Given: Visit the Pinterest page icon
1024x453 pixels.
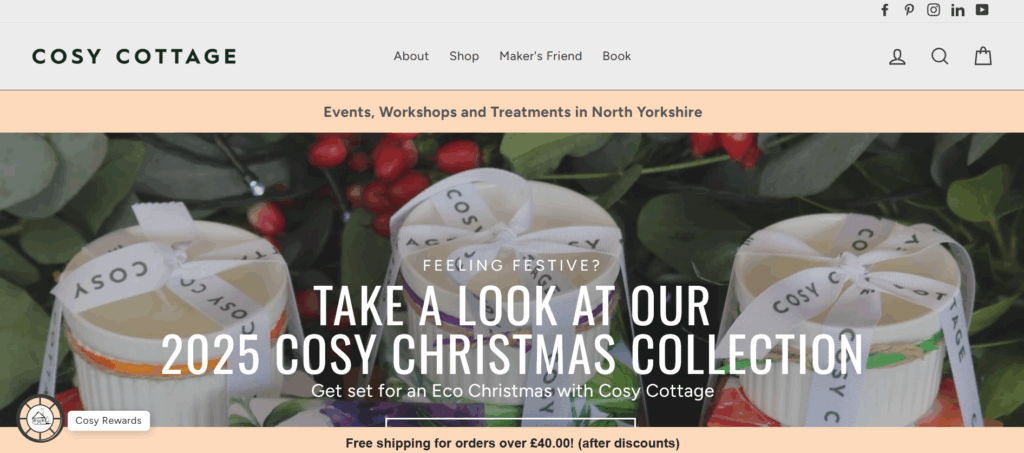Looking at the screenshot, I should 909,10.
